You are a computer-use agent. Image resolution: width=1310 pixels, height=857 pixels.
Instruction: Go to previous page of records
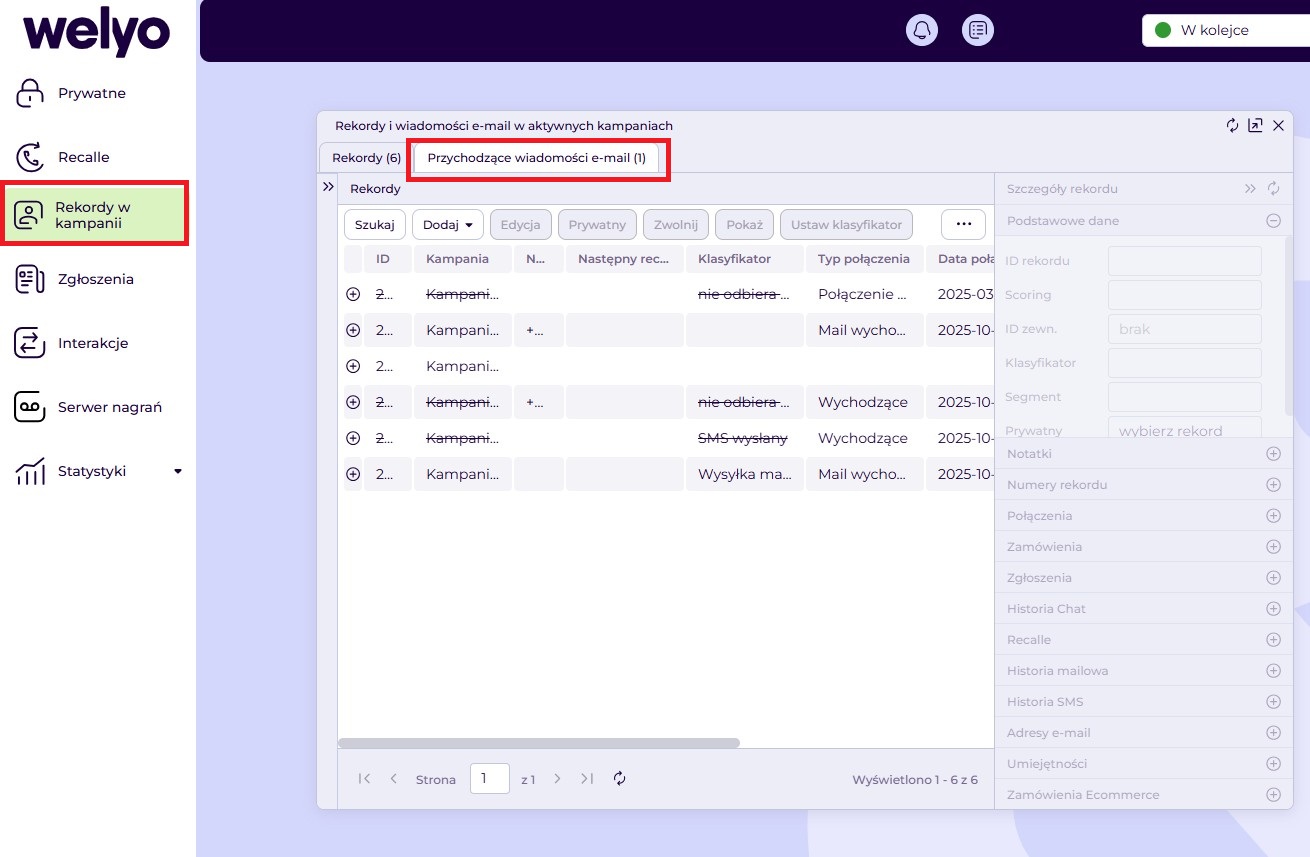tap(394, 779)
